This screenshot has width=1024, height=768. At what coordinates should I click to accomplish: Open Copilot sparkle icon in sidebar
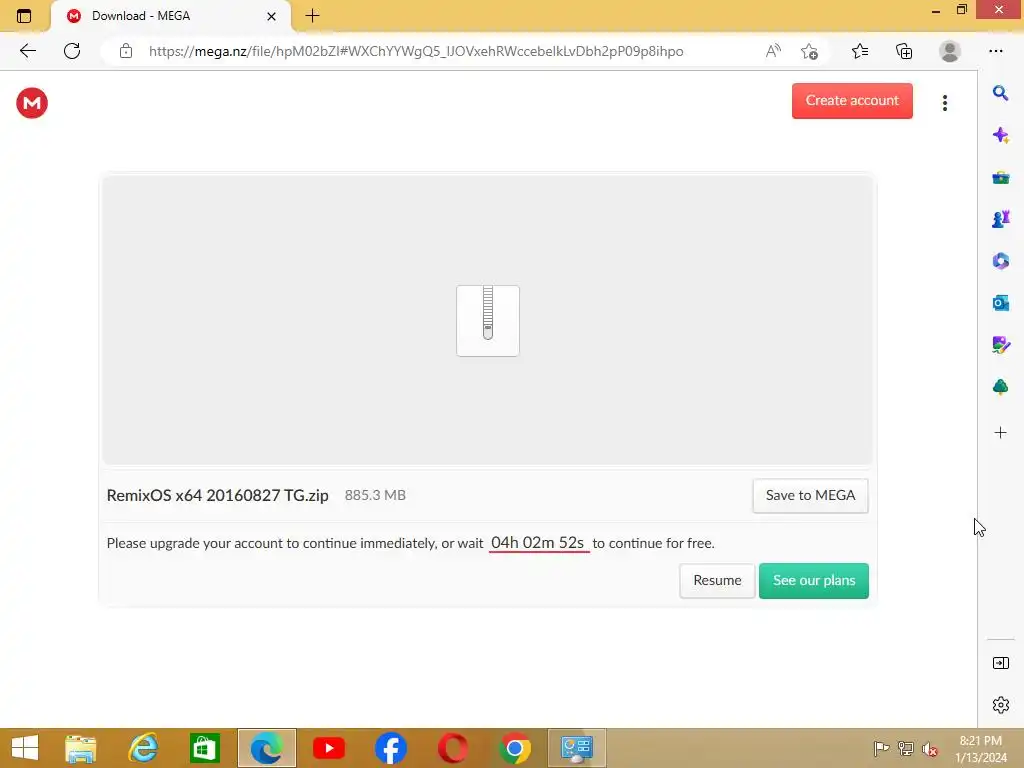point(1000,135)
